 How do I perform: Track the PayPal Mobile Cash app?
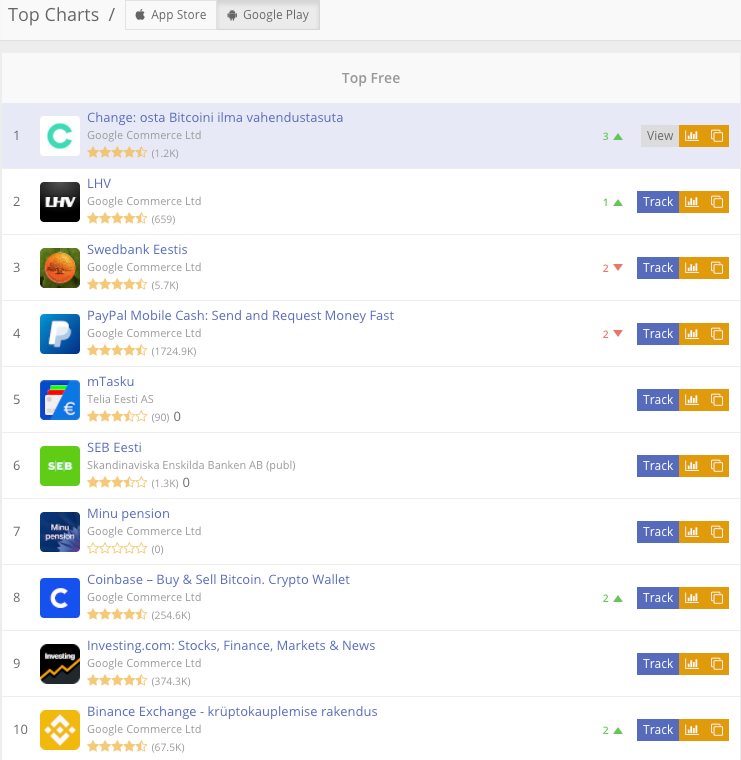658,333
